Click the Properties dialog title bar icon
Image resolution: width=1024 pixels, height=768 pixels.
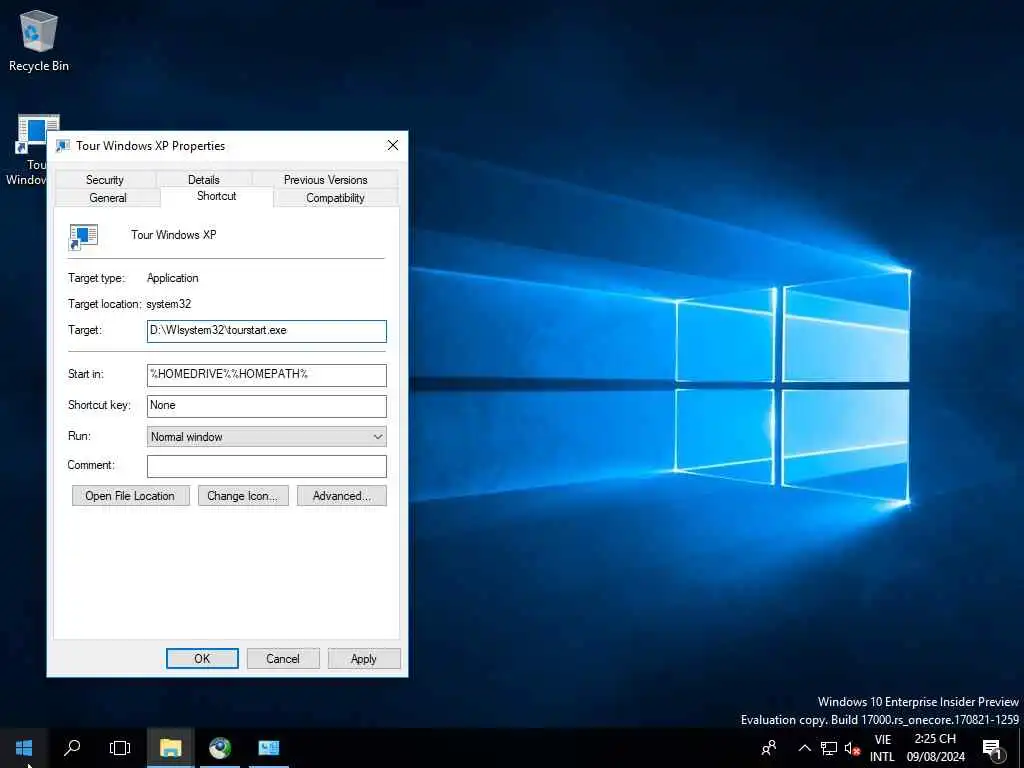pos(63,146)
